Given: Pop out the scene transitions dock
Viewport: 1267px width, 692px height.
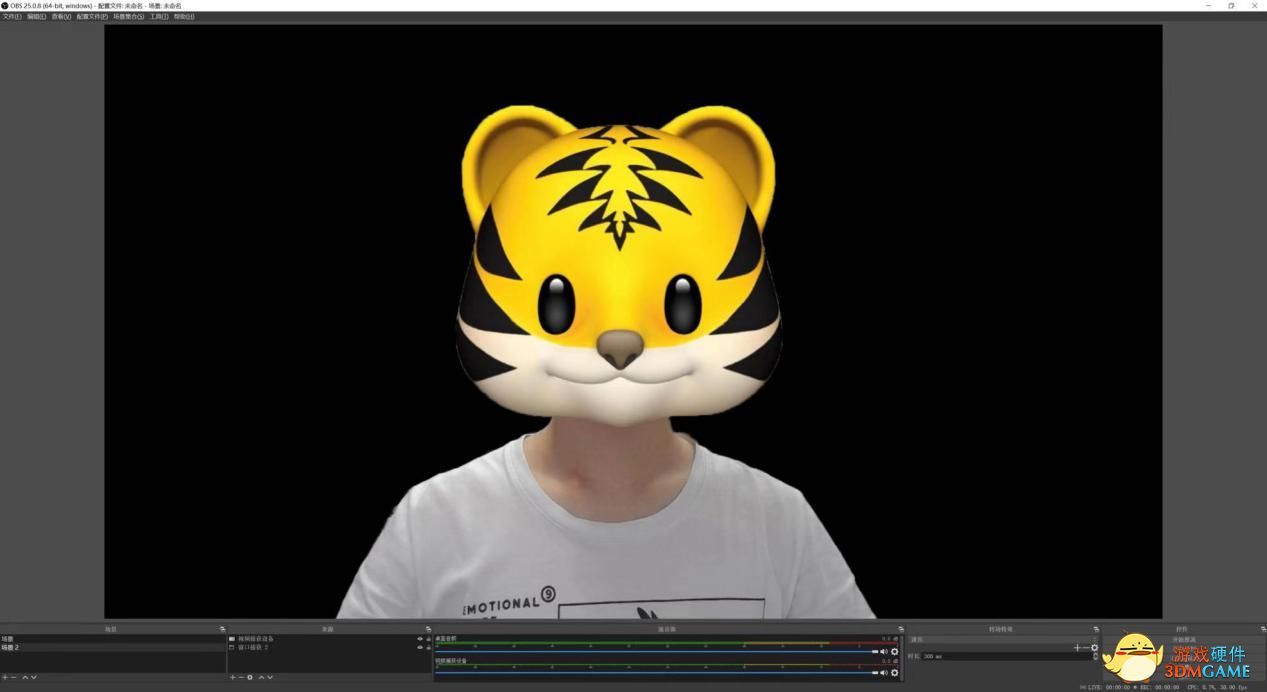Looking at the screenshot, I should [x=1096, y=629].
